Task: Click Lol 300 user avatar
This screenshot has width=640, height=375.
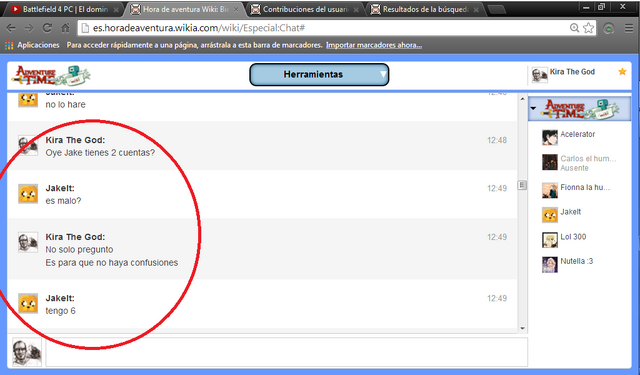Action: 550,240
